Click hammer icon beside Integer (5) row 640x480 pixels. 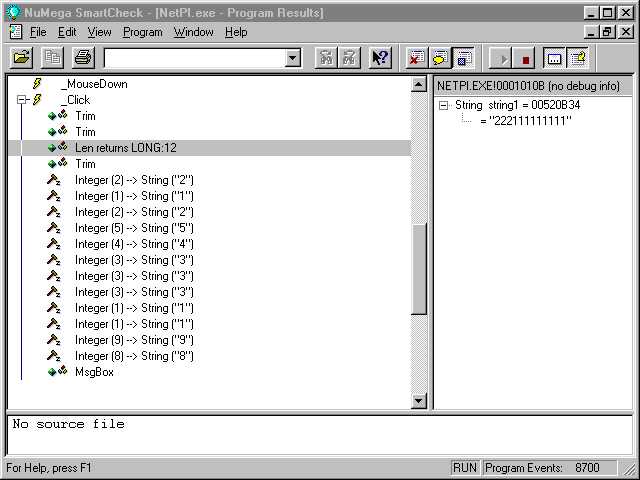54,228
